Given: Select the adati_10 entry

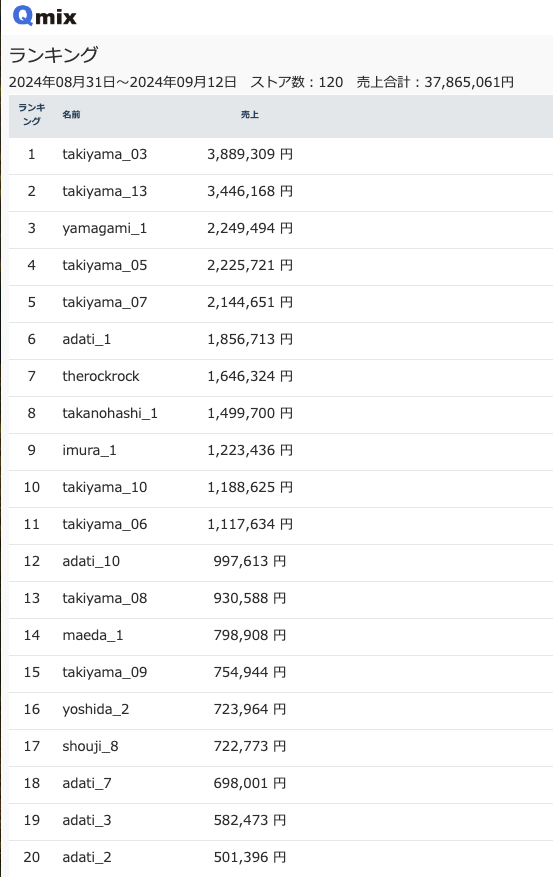Looking at the screenshot, I should [x=91, y=561].
